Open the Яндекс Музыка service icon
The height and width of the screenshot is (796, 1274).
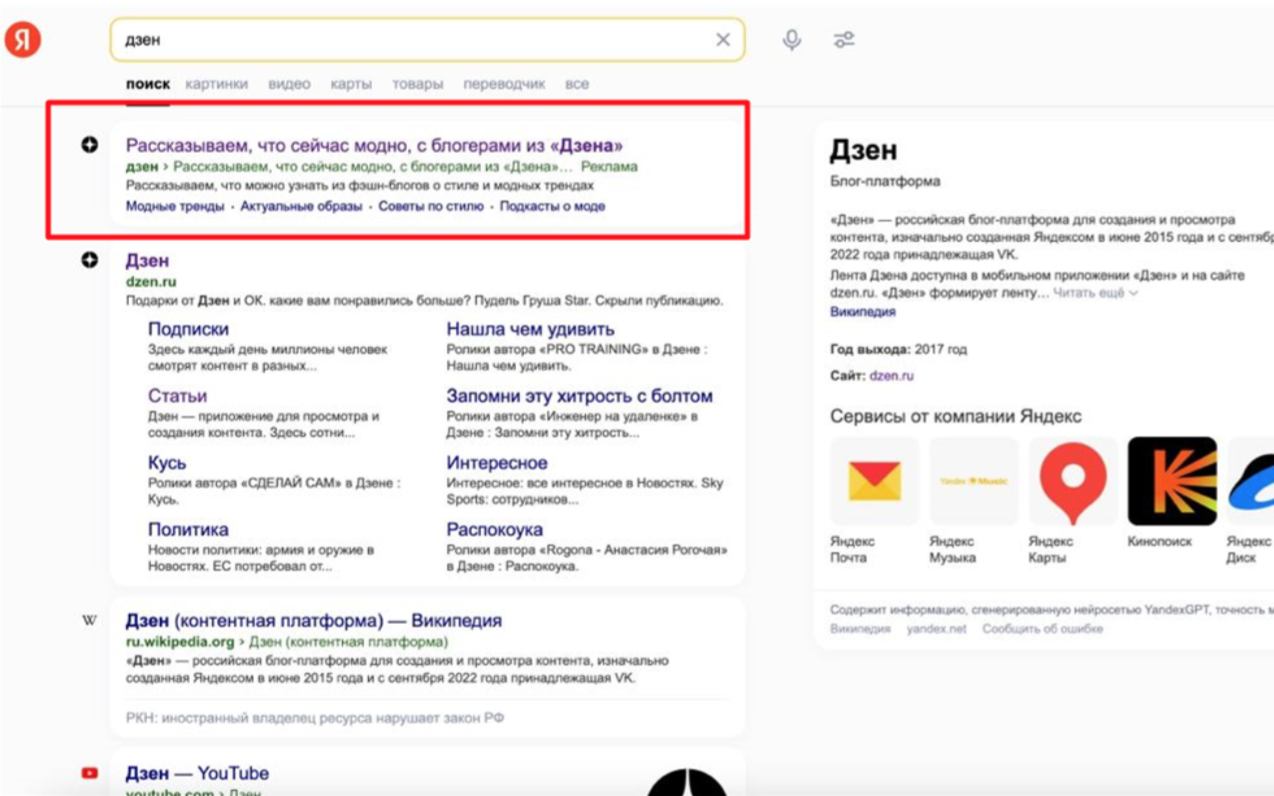tap(974, 481)
